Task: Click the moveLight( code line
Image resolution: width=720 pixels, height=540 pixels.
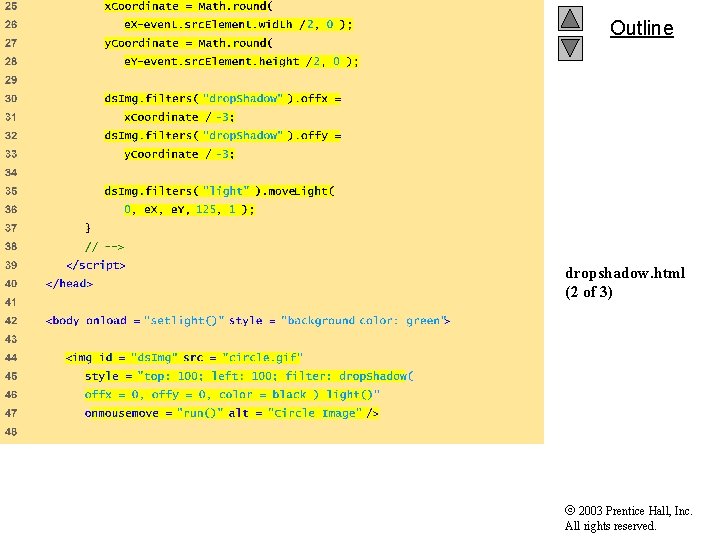Action: coord(219,191)
